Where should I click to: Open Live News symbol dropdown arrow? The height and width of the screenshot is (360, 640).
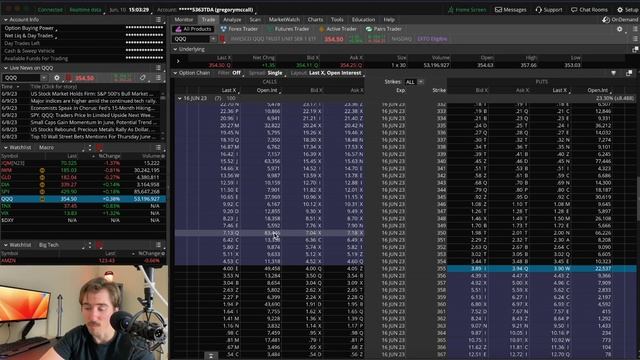point(44,78)
